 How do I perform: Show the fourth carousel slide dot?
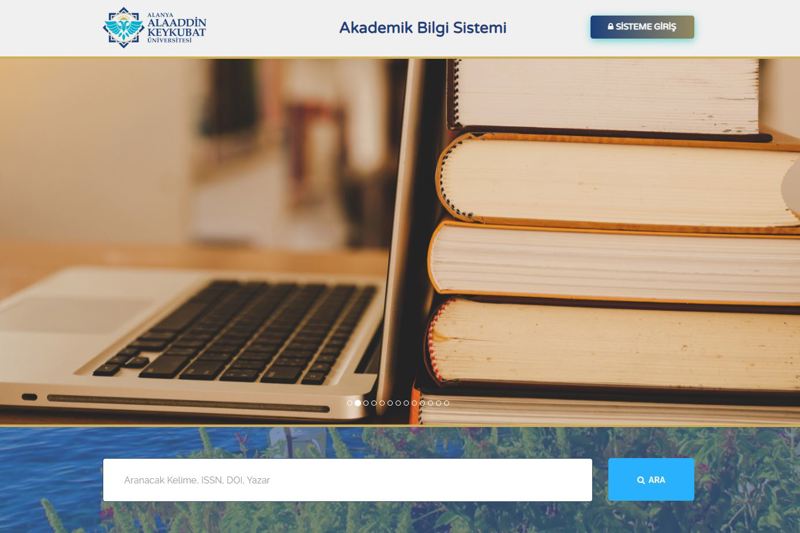click(374, 403)
